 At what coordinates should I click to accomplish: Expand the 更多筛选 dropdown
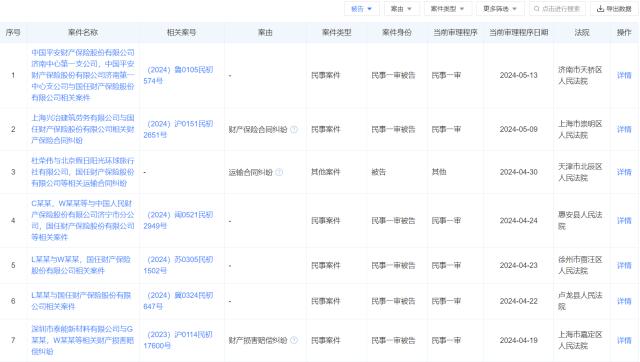tap(500, 9)
